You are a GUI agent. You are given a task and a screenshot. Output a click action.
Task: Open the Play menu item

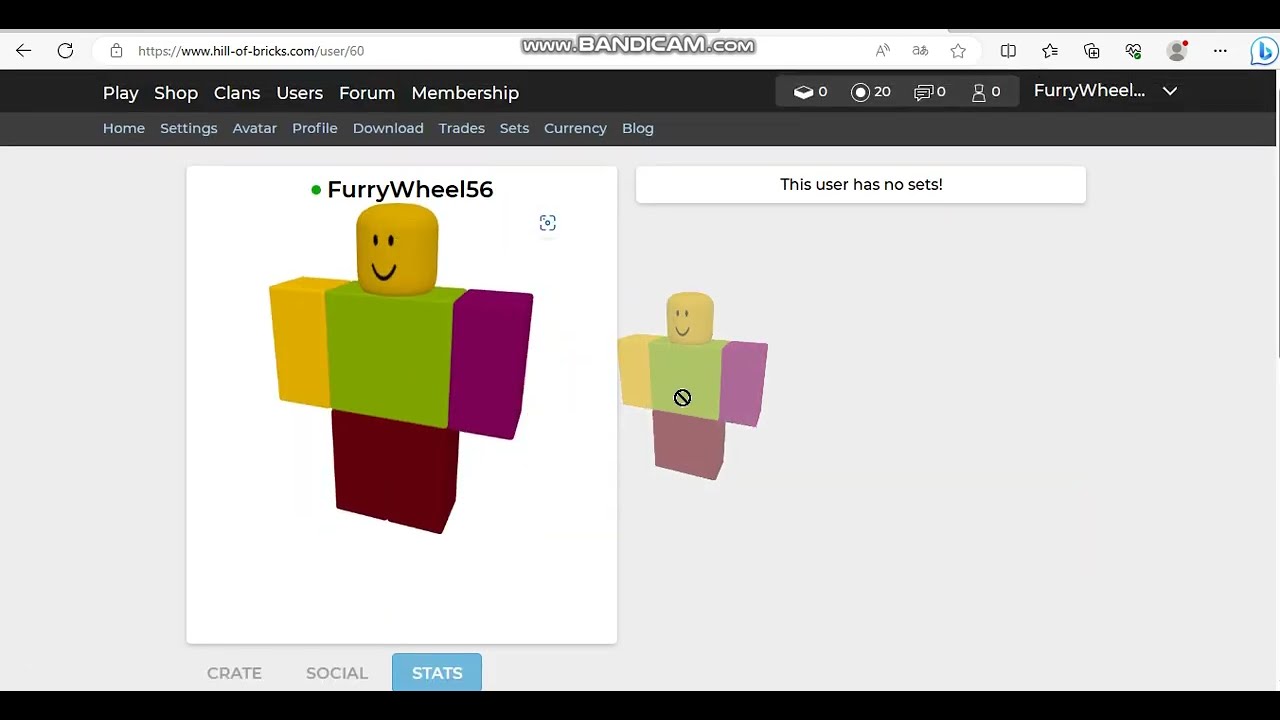(121, 93)
